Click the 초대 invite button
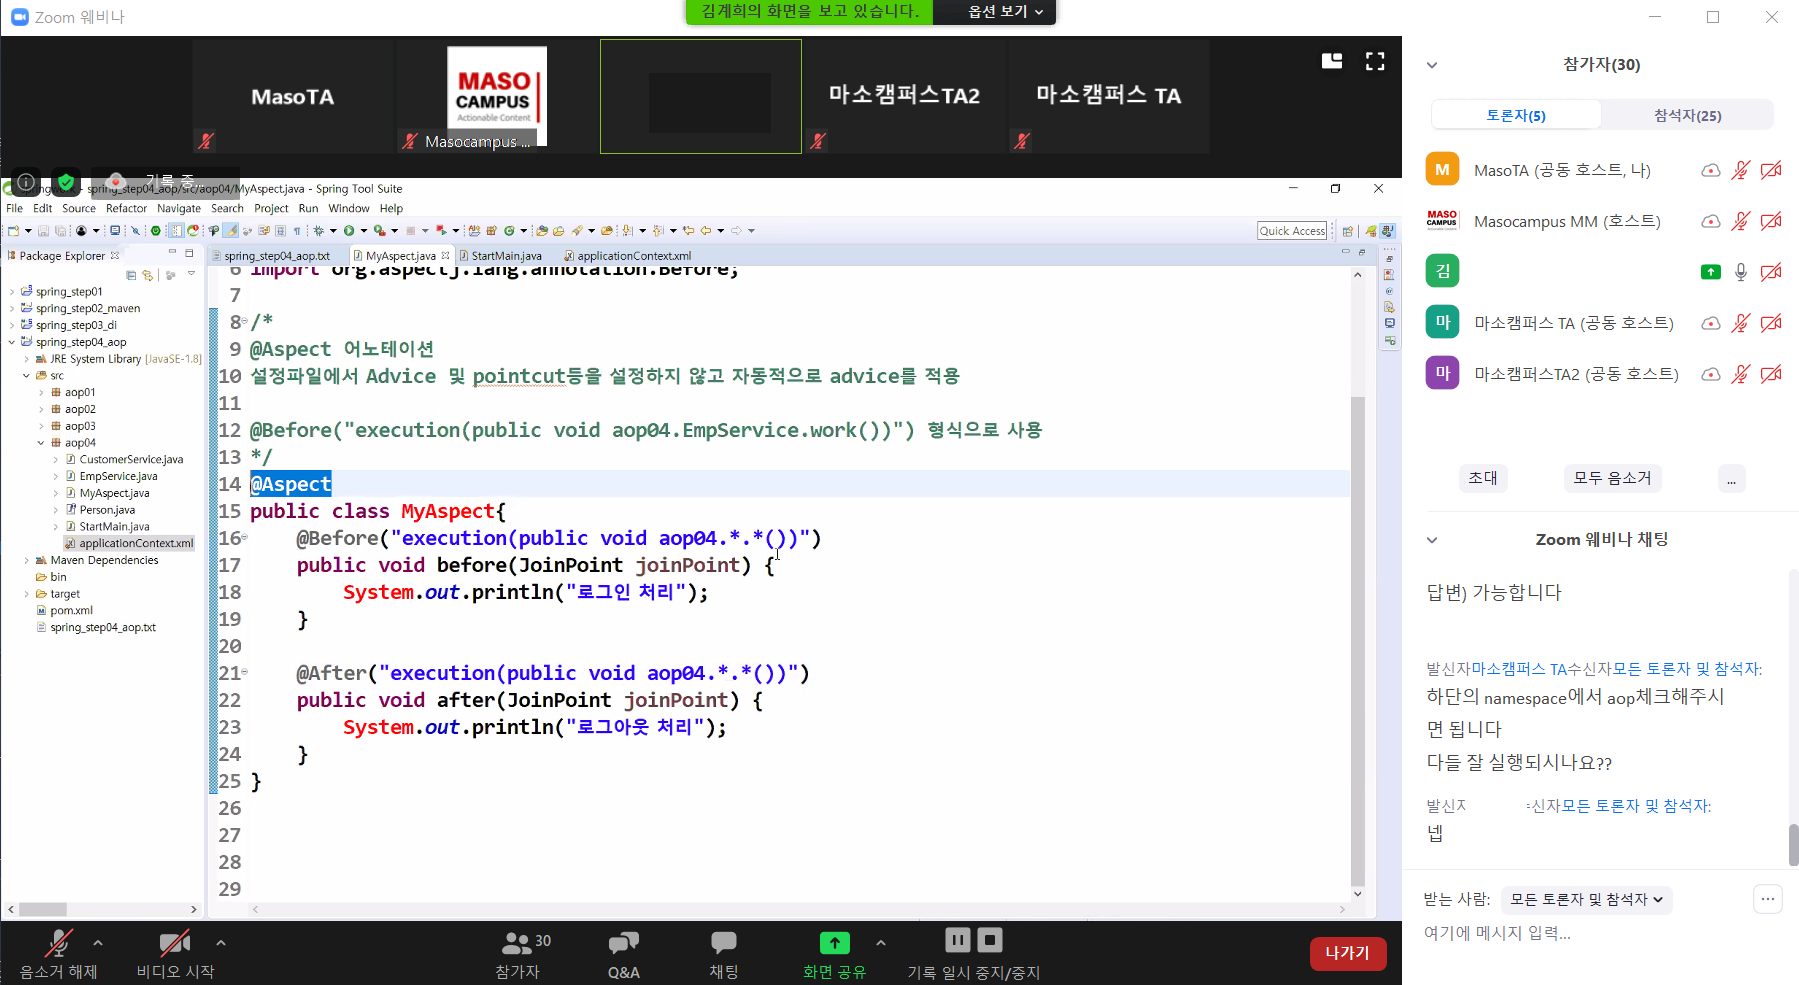 pyautogui.click(x=1482, y=478)
